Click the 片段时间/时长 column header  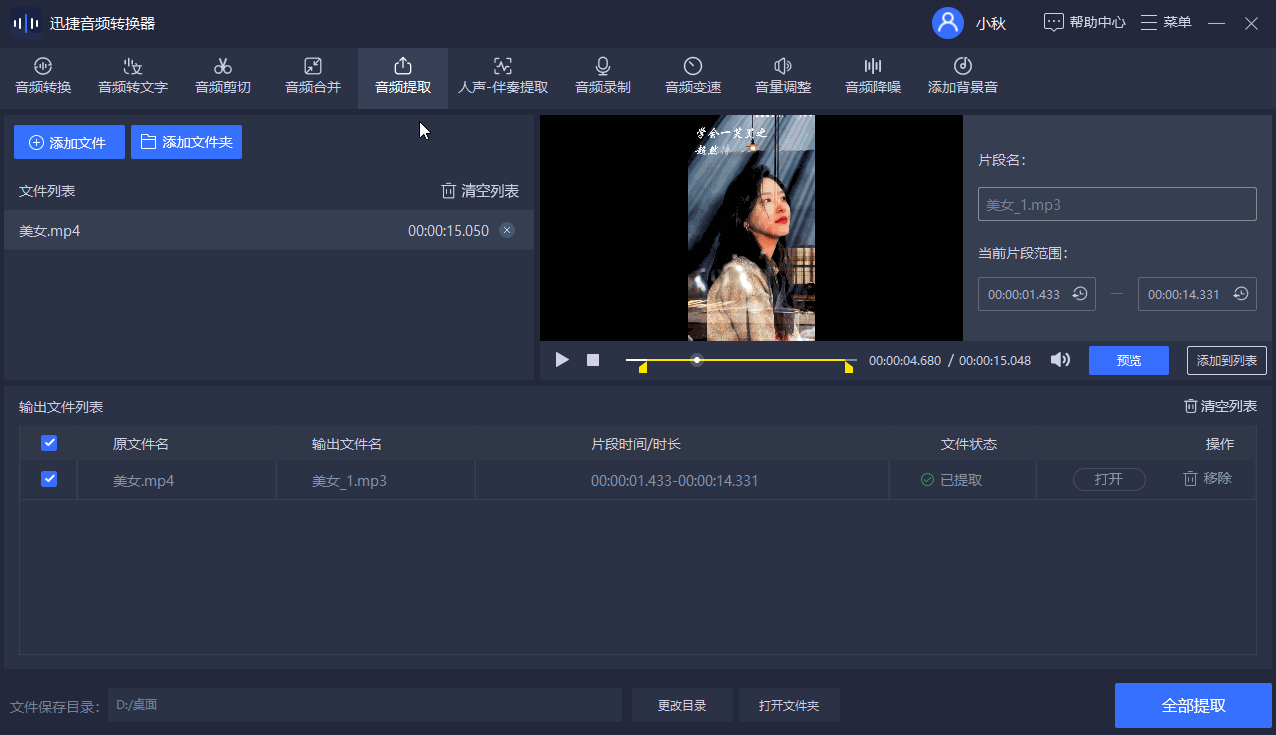click(x=636, y=444)
